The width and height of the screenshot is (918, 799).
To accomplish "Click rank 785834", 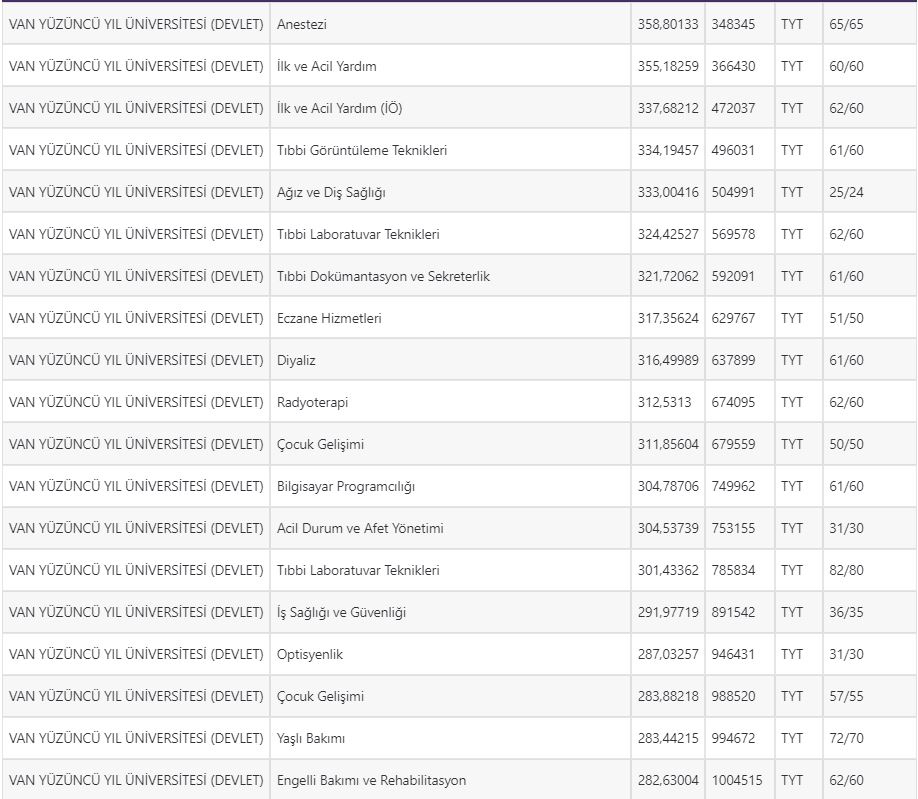I will [x=733, y=571].
